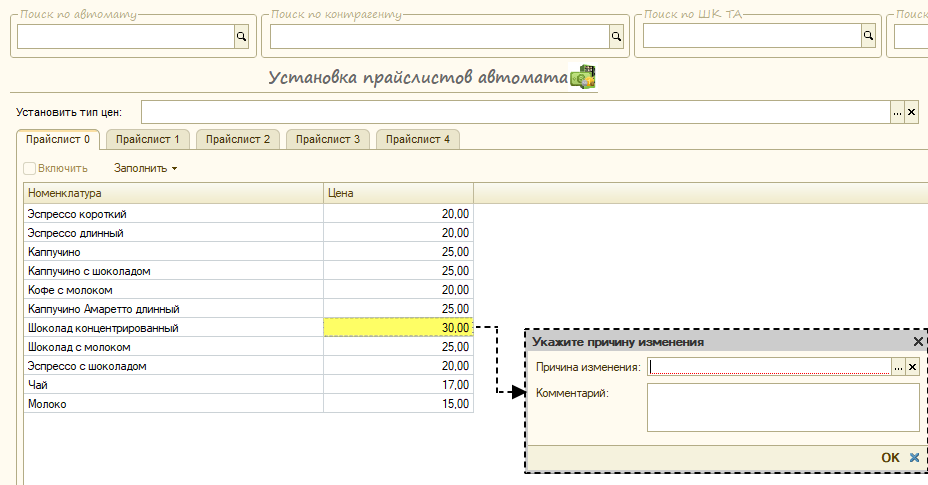Click the price of Каппучино с шоколадом
Viewport: 928px width, 485px height.
[x=398, y=271]
